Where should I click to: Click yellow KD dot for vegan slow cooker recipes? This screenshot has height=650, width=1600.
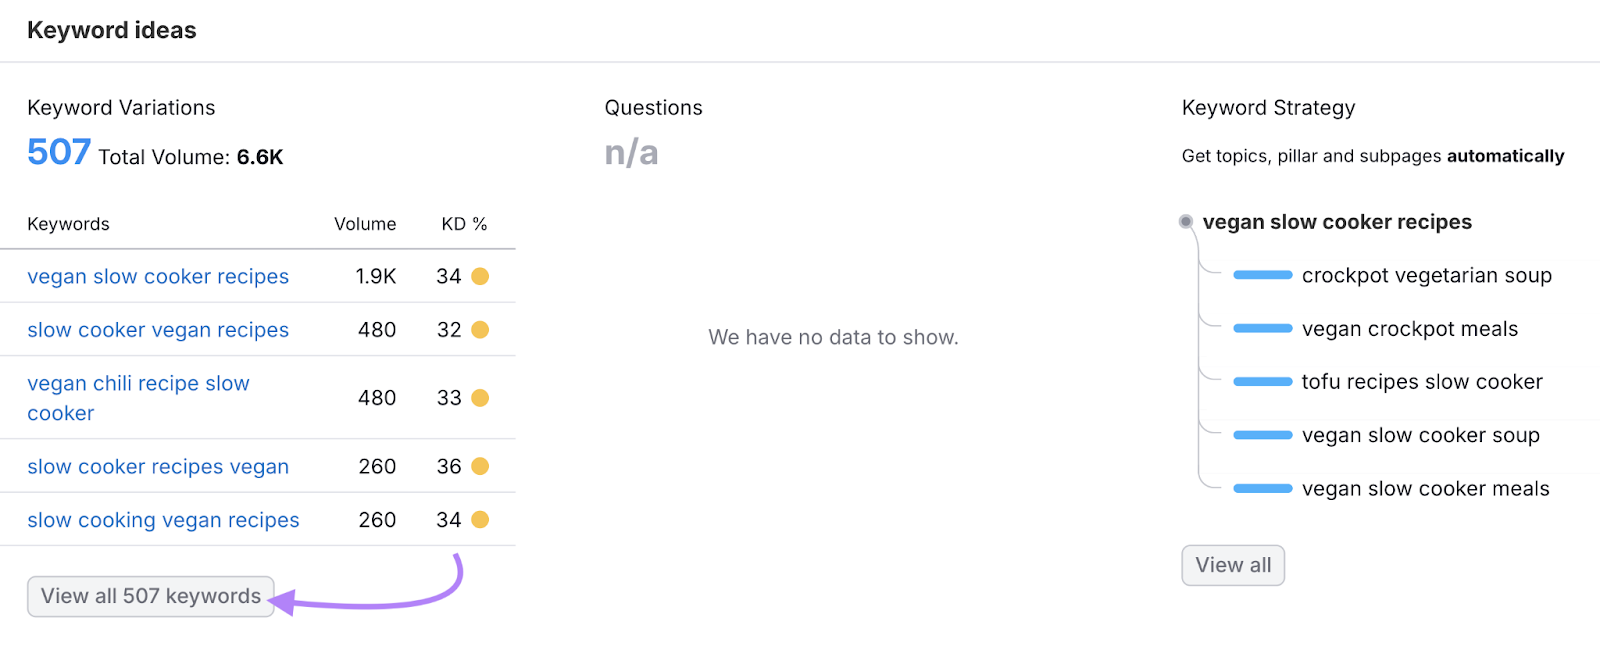pyautogui.click(x=480, y=277)
